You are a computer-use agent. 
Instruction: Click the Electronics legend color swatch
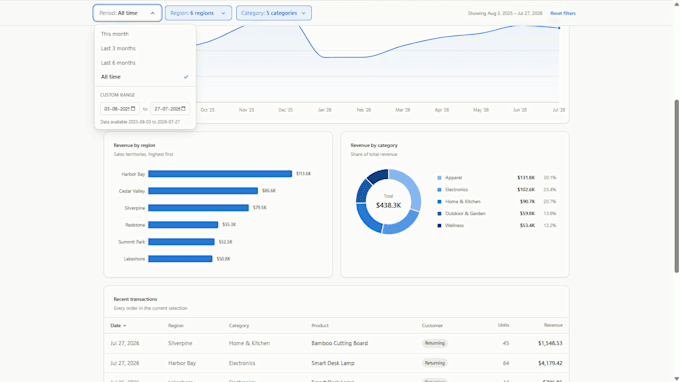click(x=439, y=189)
